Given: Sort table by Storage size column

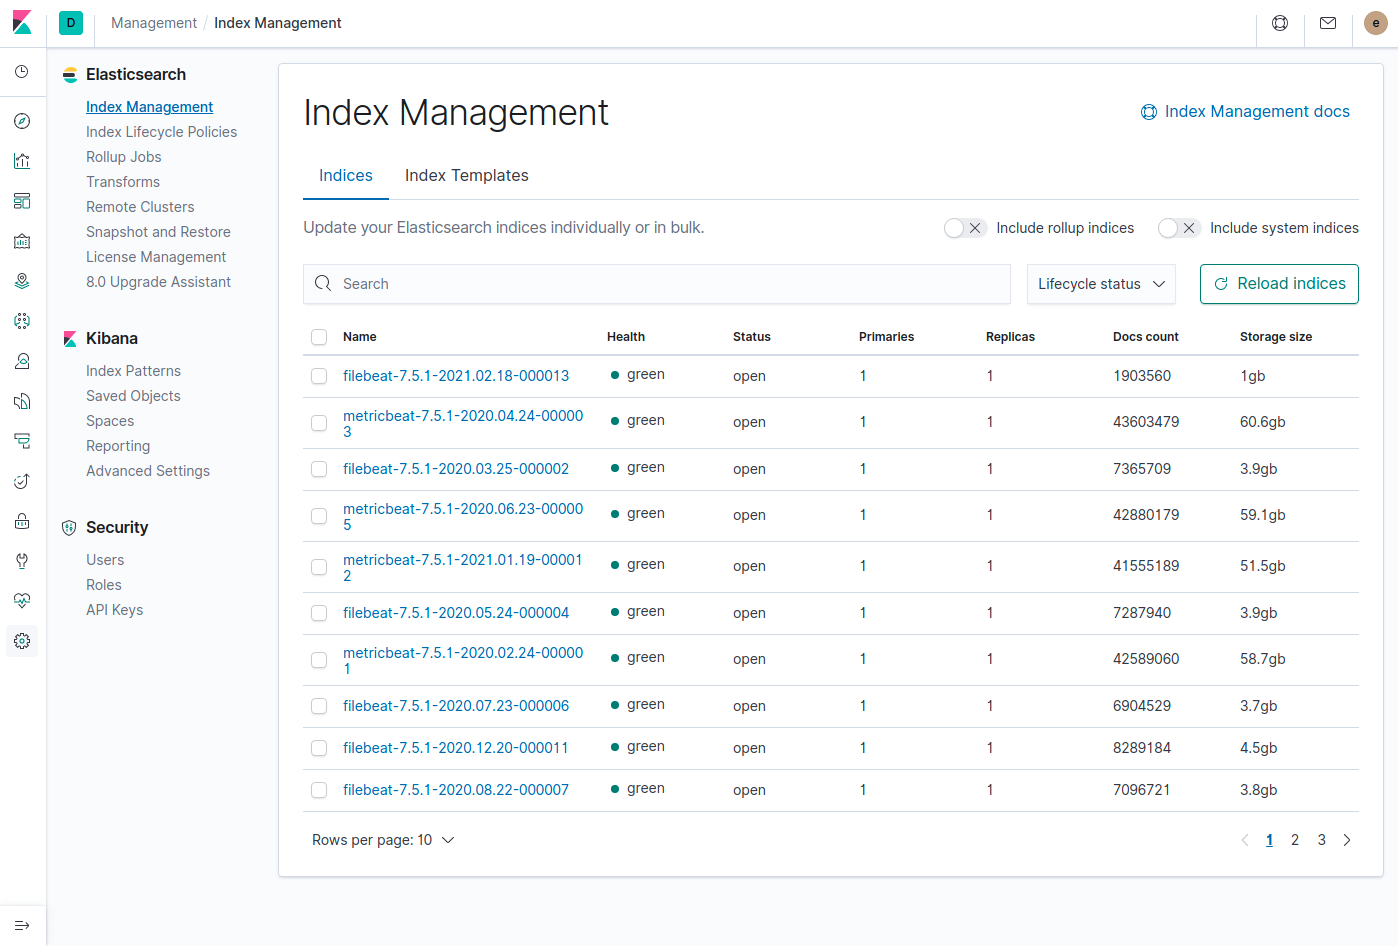Looking at the screenshot, I should [1276, 337].
